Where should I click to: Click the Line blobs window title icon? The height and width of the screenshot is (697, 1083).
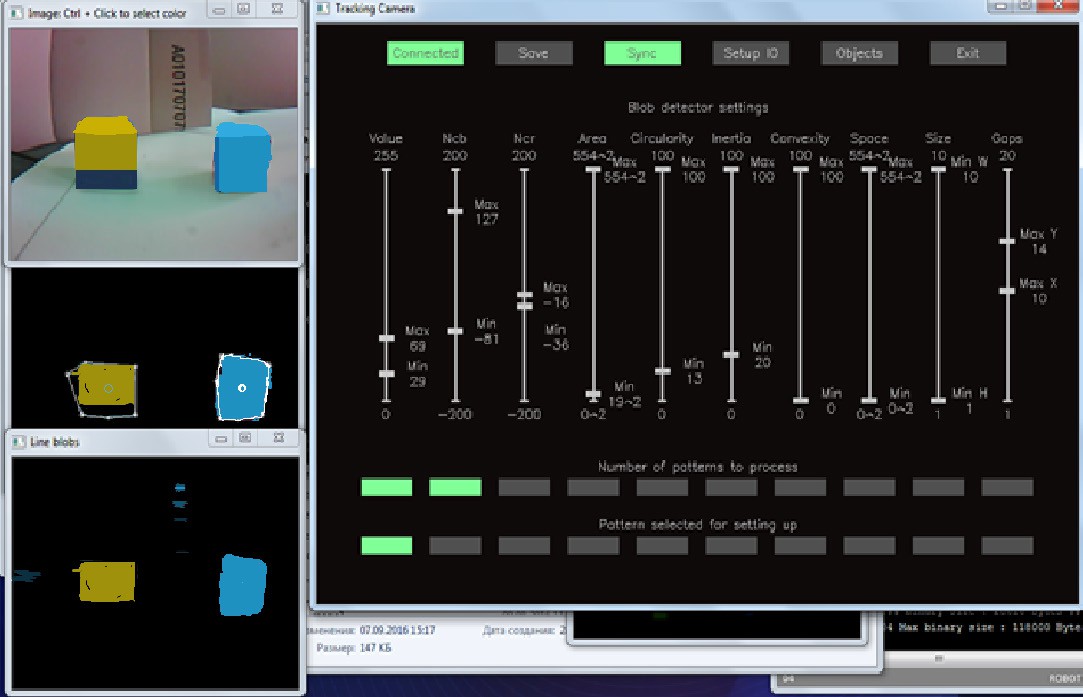tap(17, 441)
